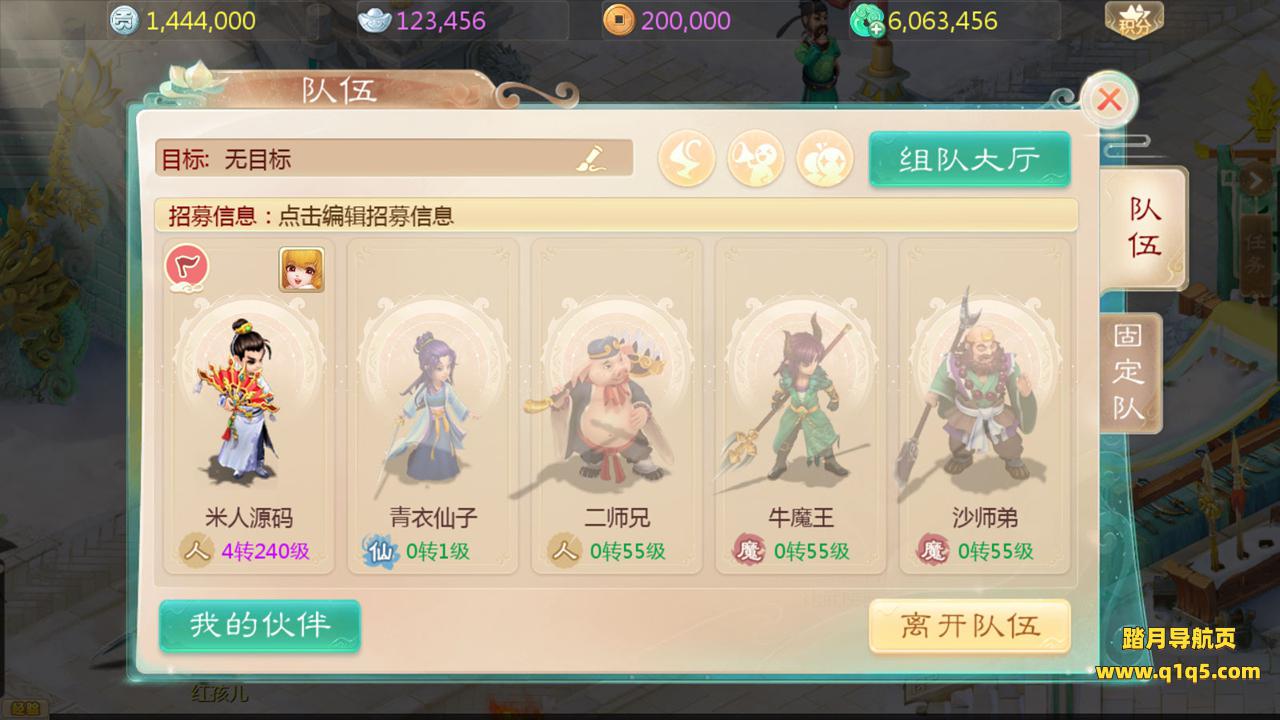The image size is (1280, 720).
Task: Open the first round horn icon button
Action: 687,159
